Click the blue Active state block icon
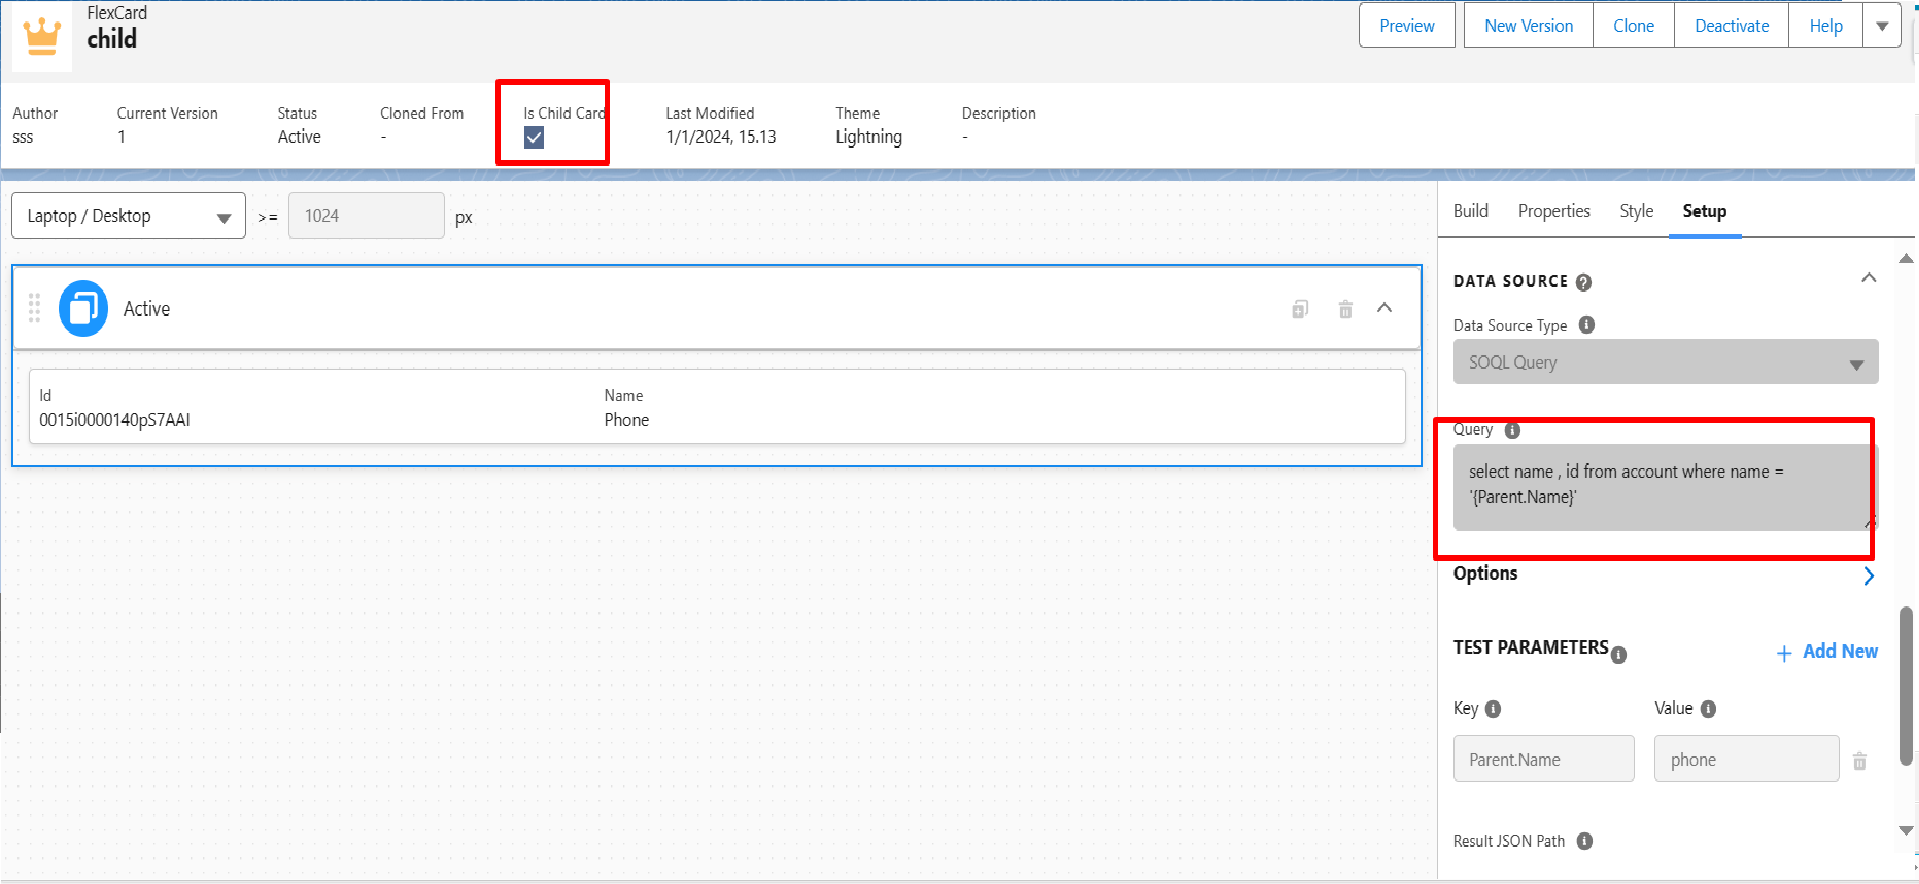 (83, 308)
